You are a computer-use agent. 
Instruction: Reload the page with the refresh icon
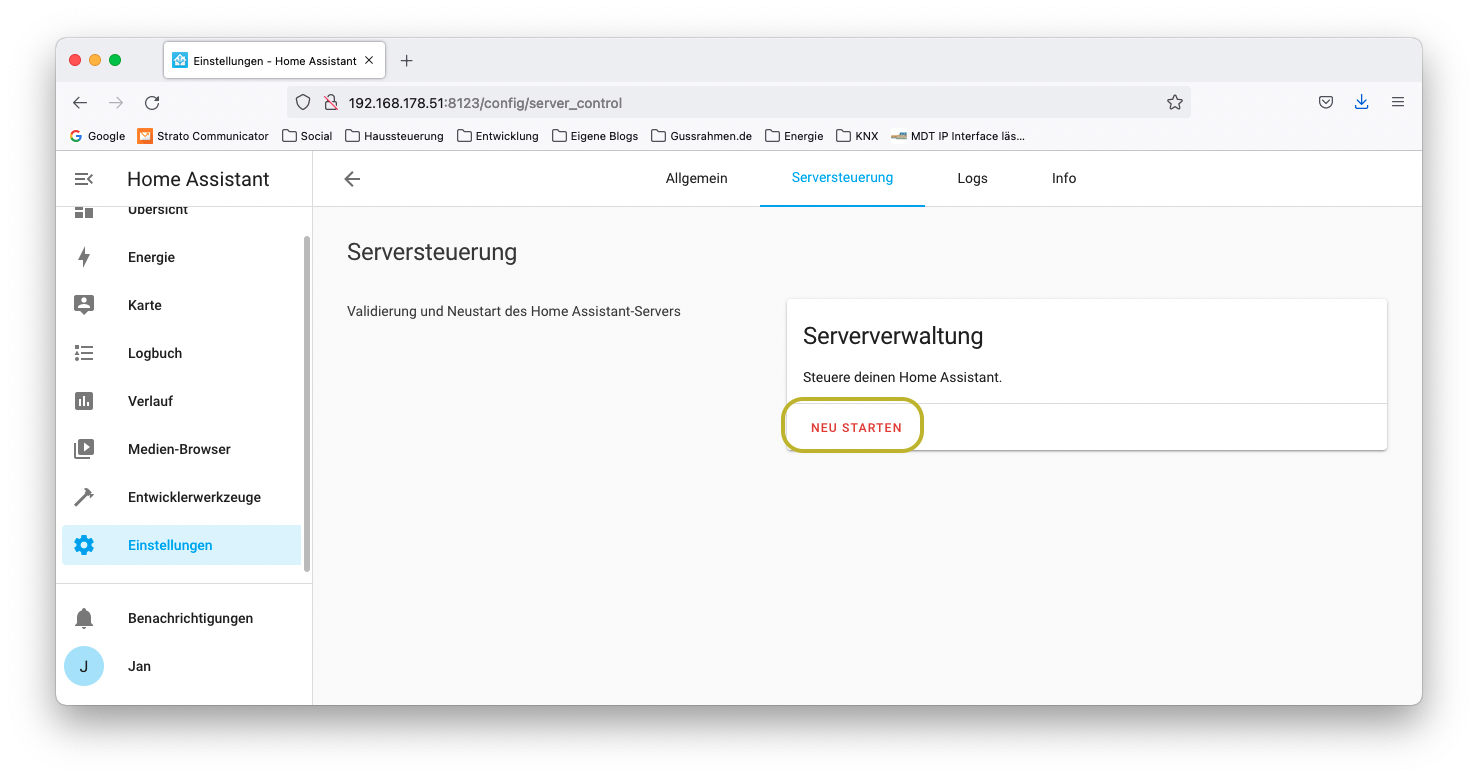pyautogui.click(x=152, y=102)
